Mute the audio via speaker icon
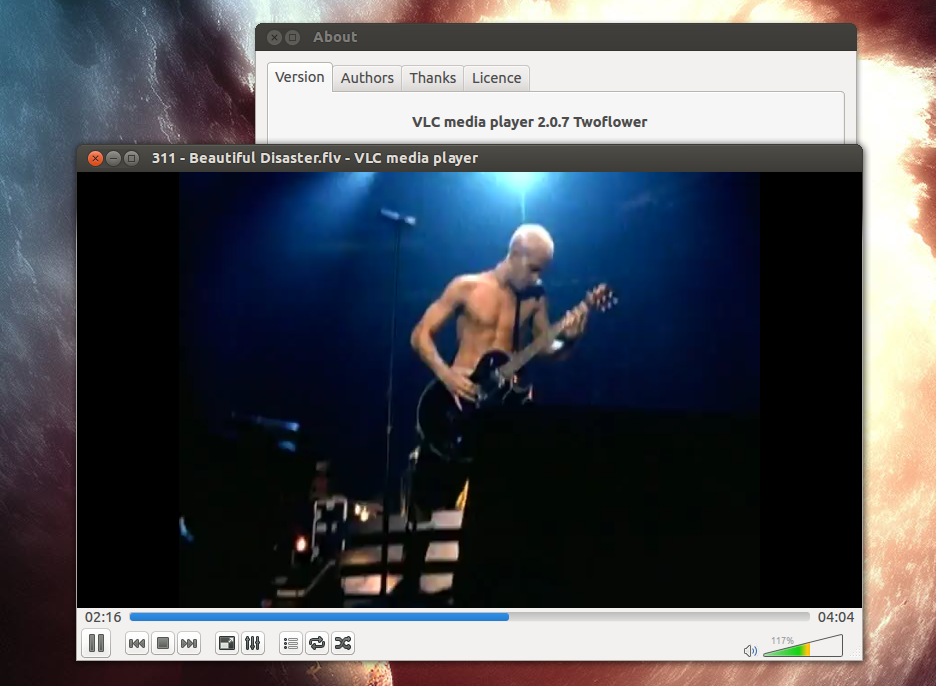 [x=749, y=649]
